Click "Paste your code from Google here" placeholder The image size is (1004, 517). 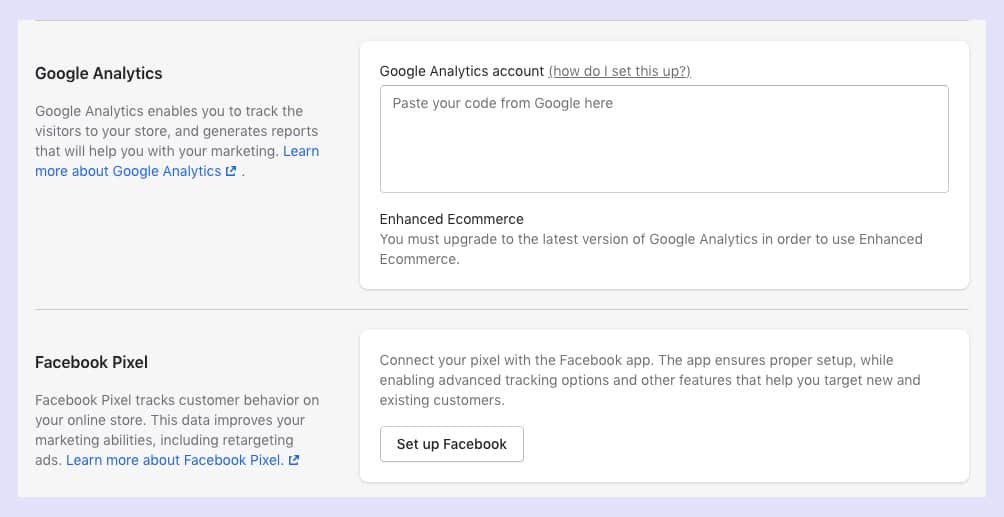tap(503, 103)
